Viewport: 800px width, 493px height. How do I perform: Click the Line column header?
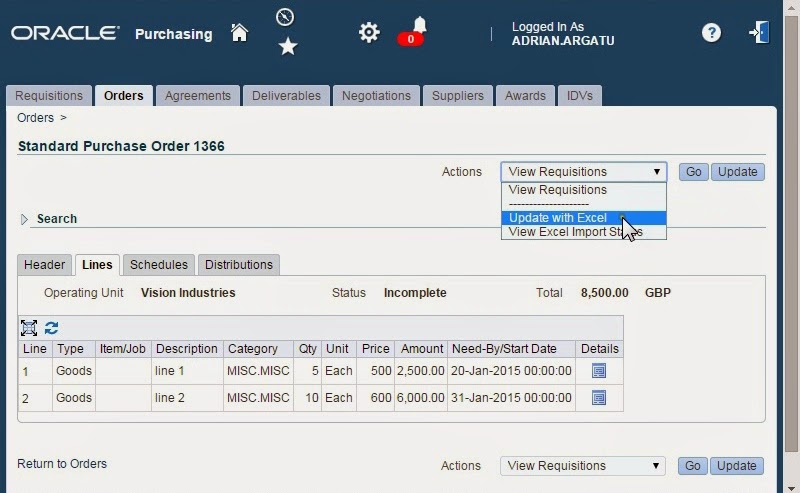pyautogui.click(x=35, y=349)
